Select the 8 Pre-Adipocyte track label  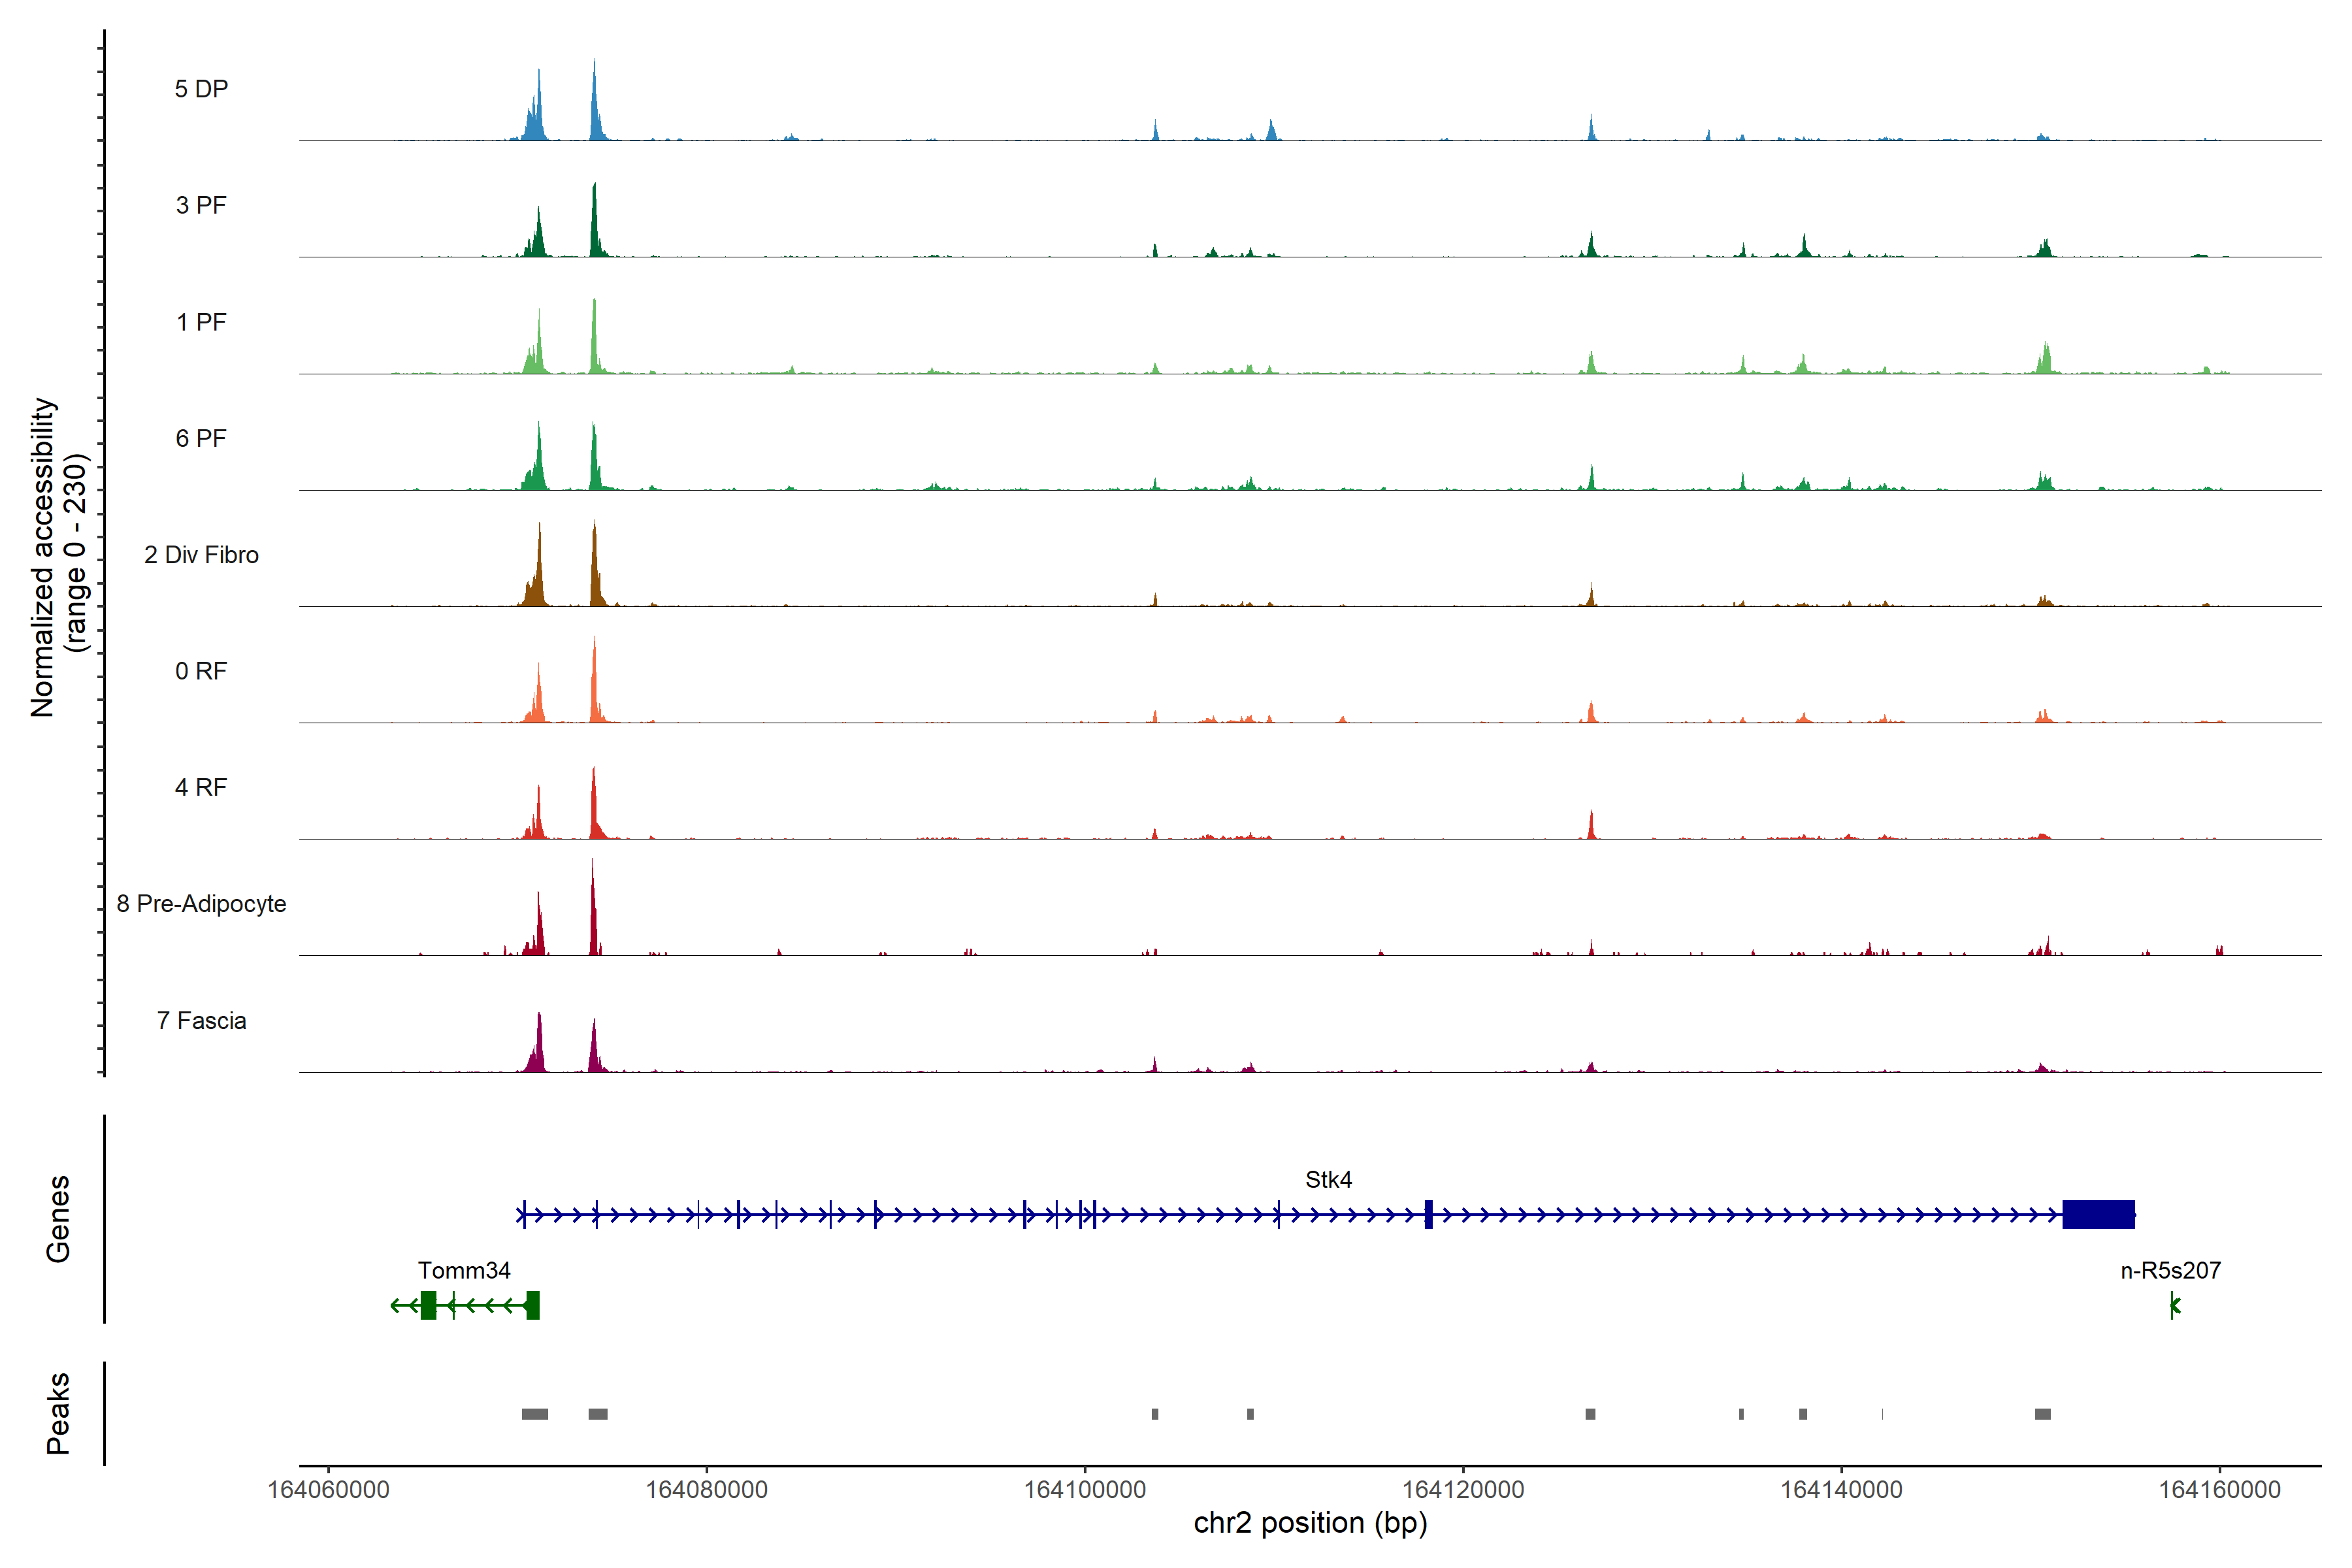click(201, 904)
